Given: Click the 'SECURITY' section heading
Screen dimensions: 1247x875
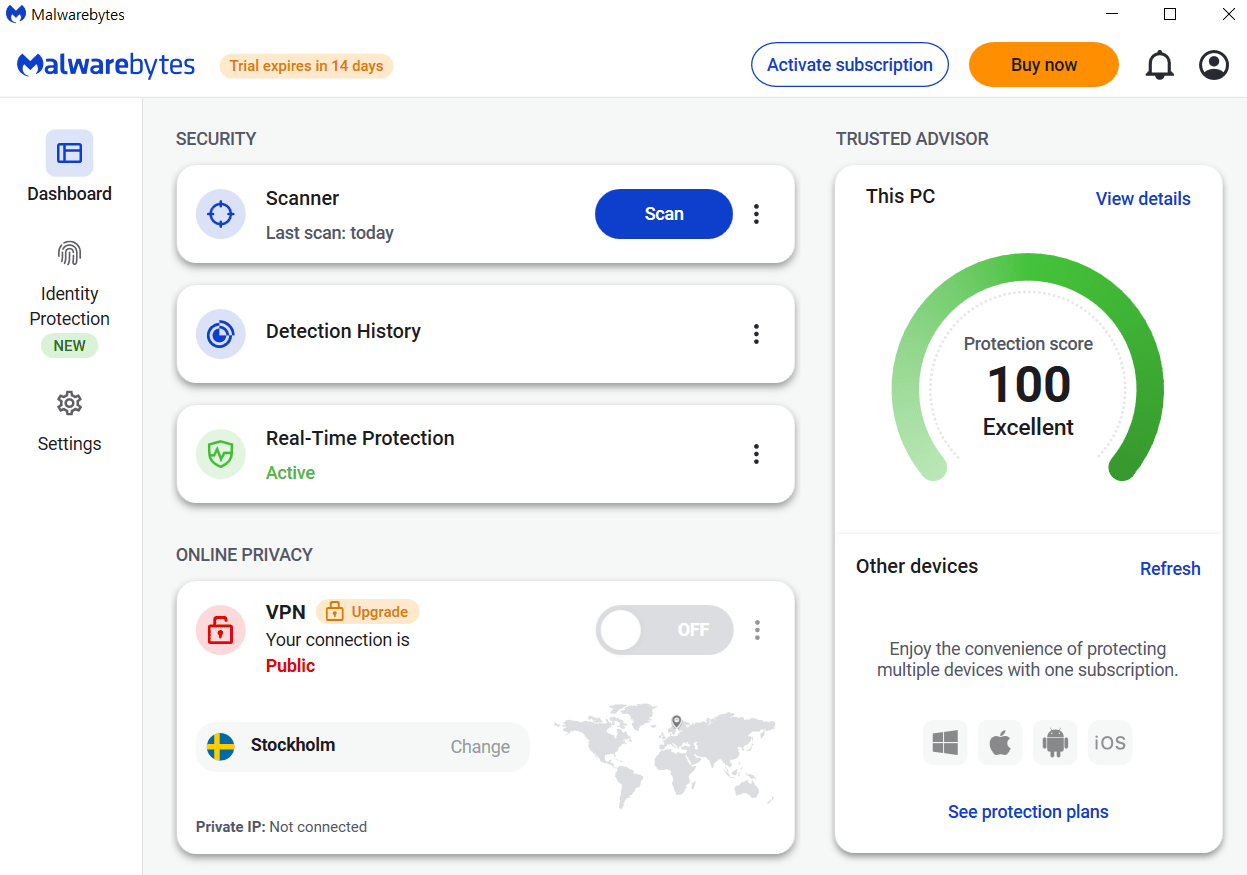Looking at the screenshot, I should tap(216, 139).
